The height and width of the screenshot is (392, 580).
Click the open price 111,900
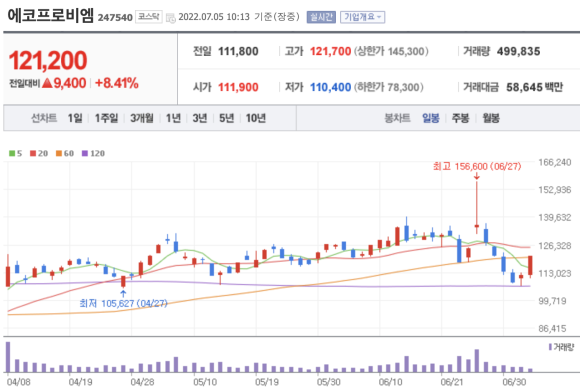(x=238, y=87)
